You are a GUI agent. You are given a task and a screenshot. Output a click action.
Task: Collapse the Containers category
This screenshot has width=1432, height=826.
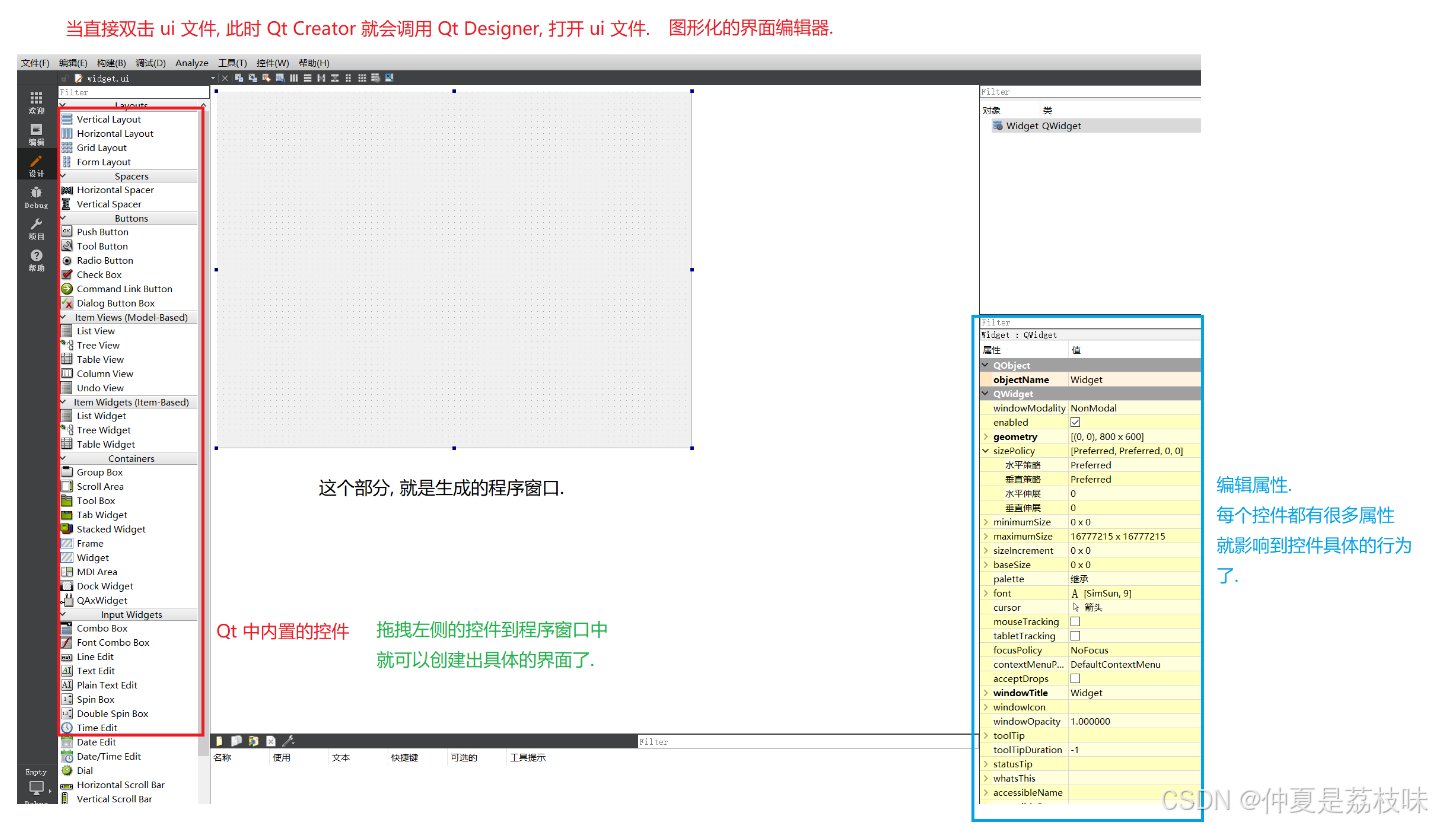63,458
